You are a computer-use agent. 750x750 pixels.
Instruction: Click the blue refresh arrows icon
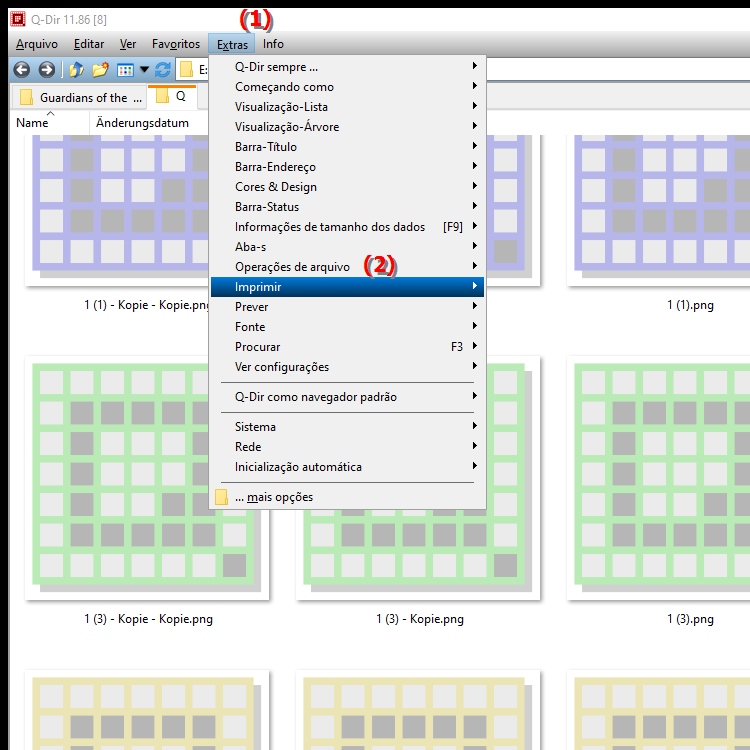coord(163,70)
